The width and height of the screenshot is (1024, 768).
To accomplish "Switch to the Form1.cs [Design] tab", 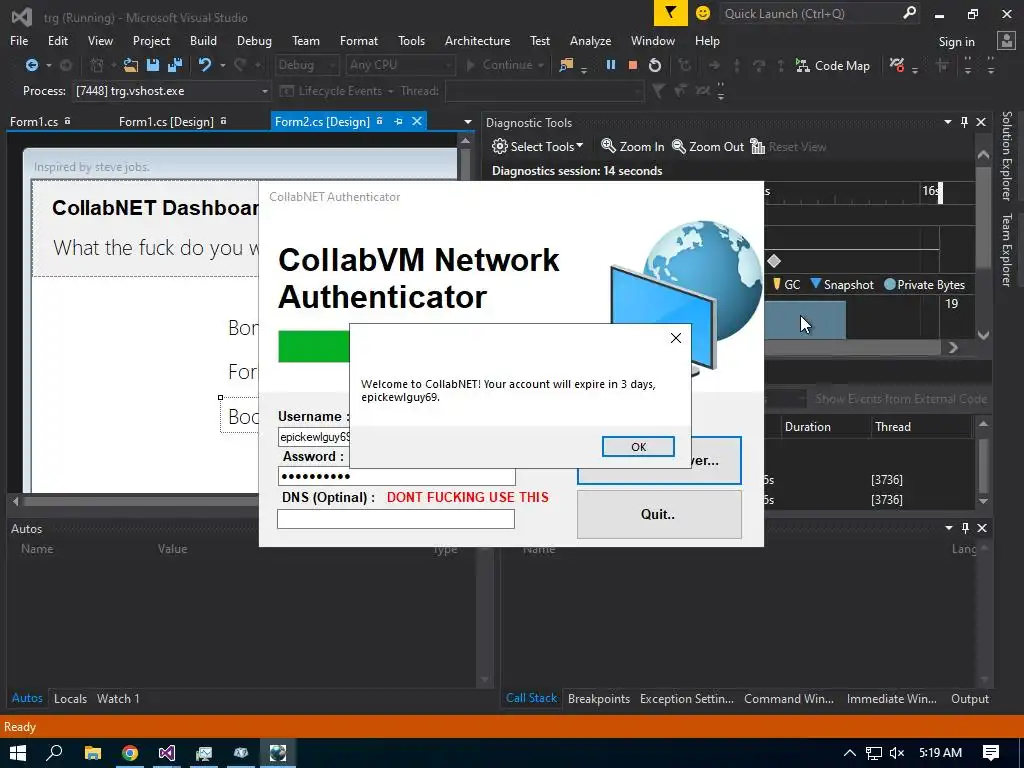I will pos(166,121).
